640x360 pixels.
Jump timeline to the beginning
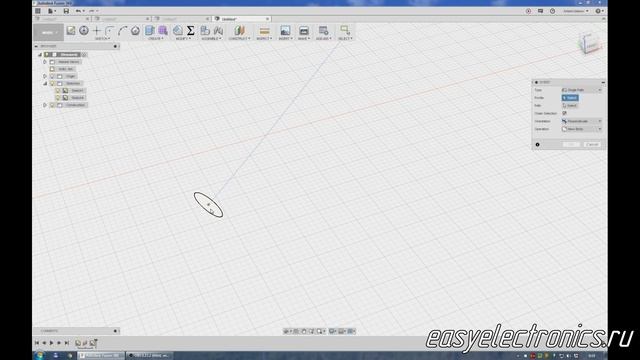[x=37, y=343]
